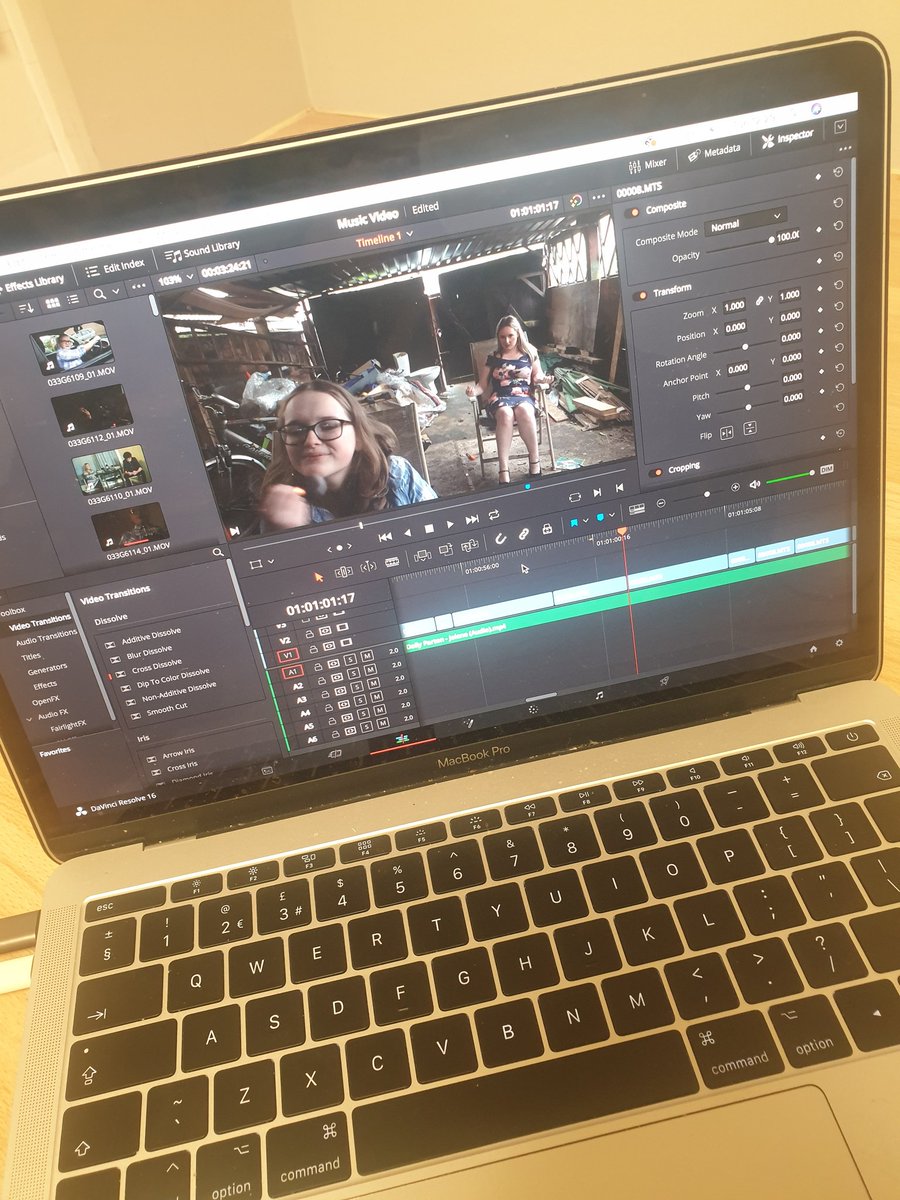Toggle timeline snapping magnet icon
900x1200 pixels.
click(500, 540)
